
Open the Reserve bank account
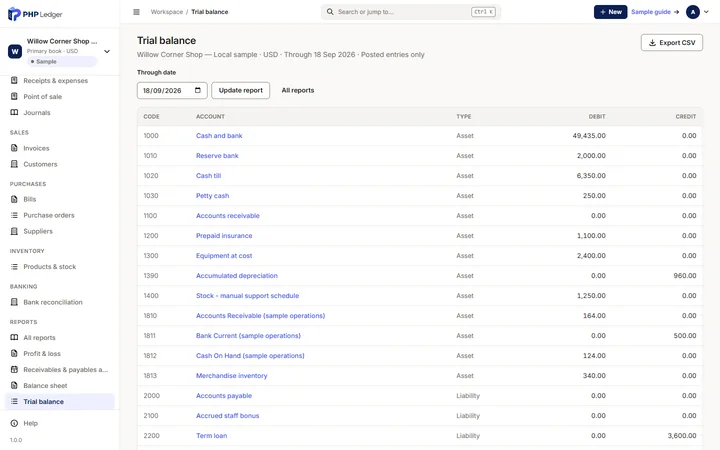point(217,156)
